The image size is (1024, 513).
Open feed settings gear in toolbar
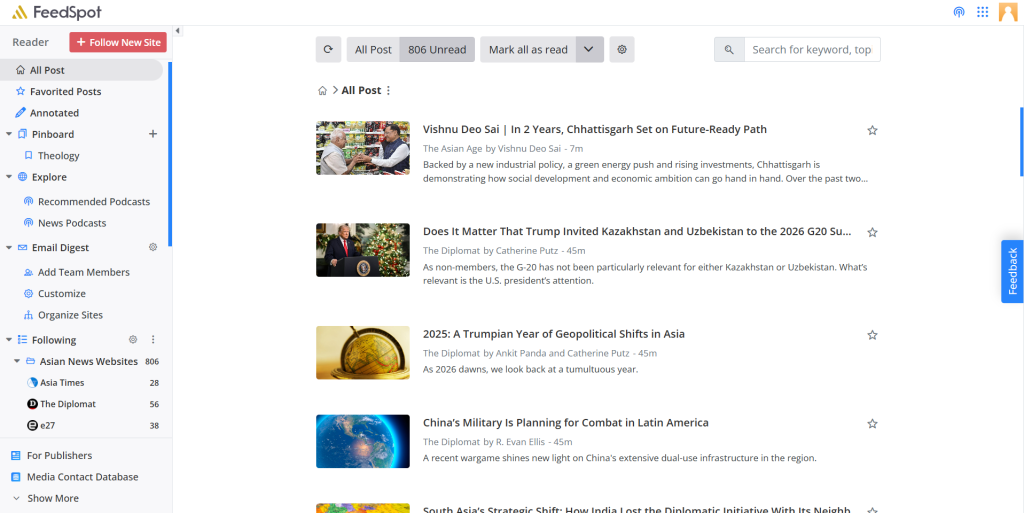pyautogui.click(x=622, y=50)
